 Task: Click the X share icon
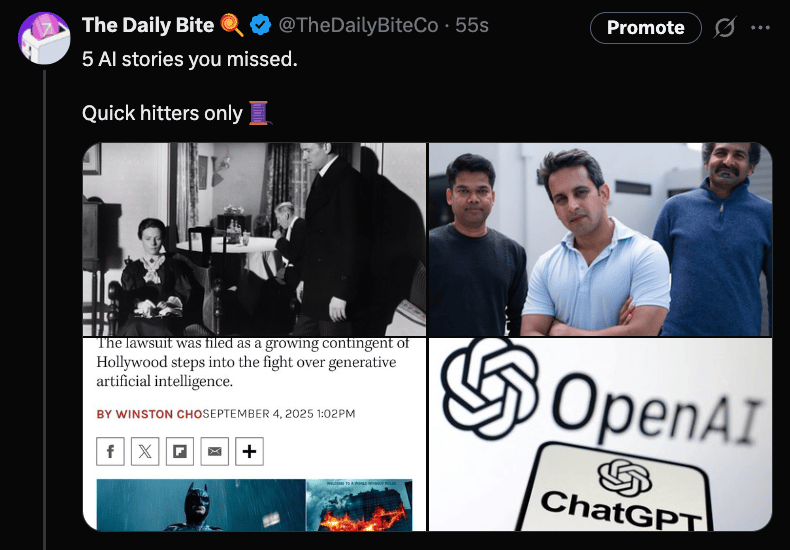[145, 451]
